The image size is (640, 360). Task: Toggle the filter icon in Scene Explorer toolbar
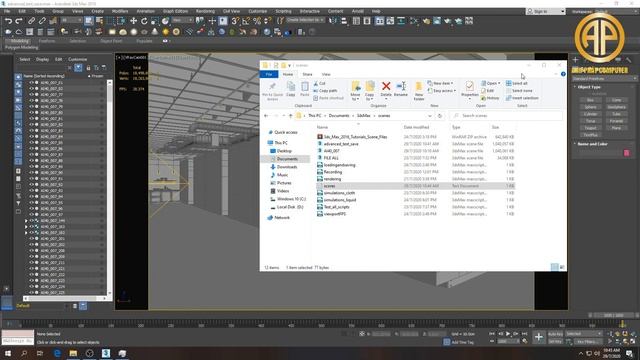pos(78,68)
